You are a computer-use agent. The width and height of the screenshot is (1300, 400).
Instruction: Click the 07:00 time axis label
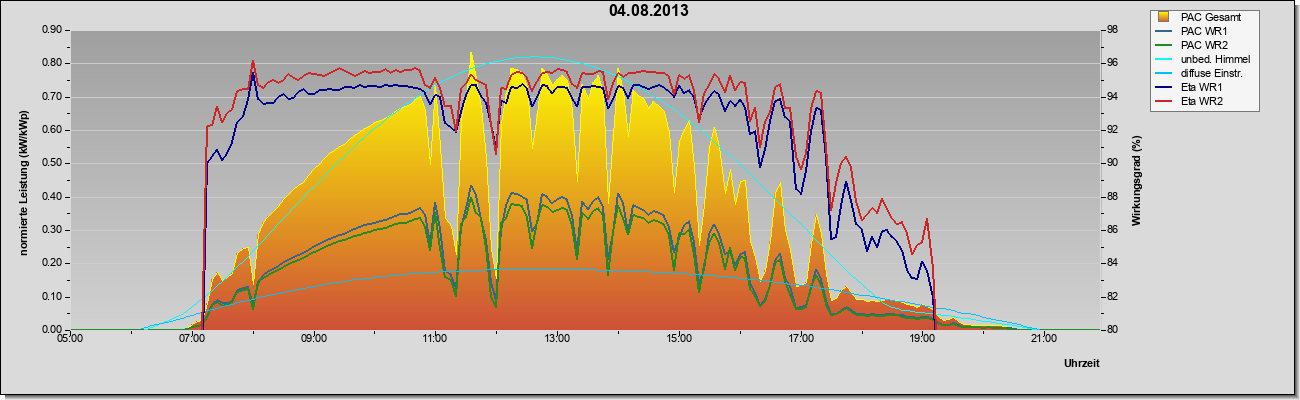(192, 340)
